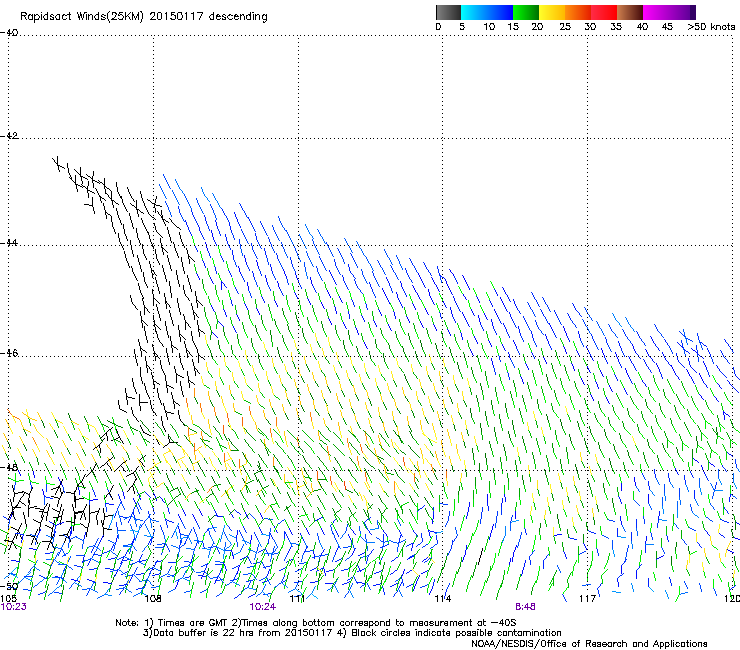Select the '111' longitude axis label
The height and width of the screenshot is (650, 740).
297,599
